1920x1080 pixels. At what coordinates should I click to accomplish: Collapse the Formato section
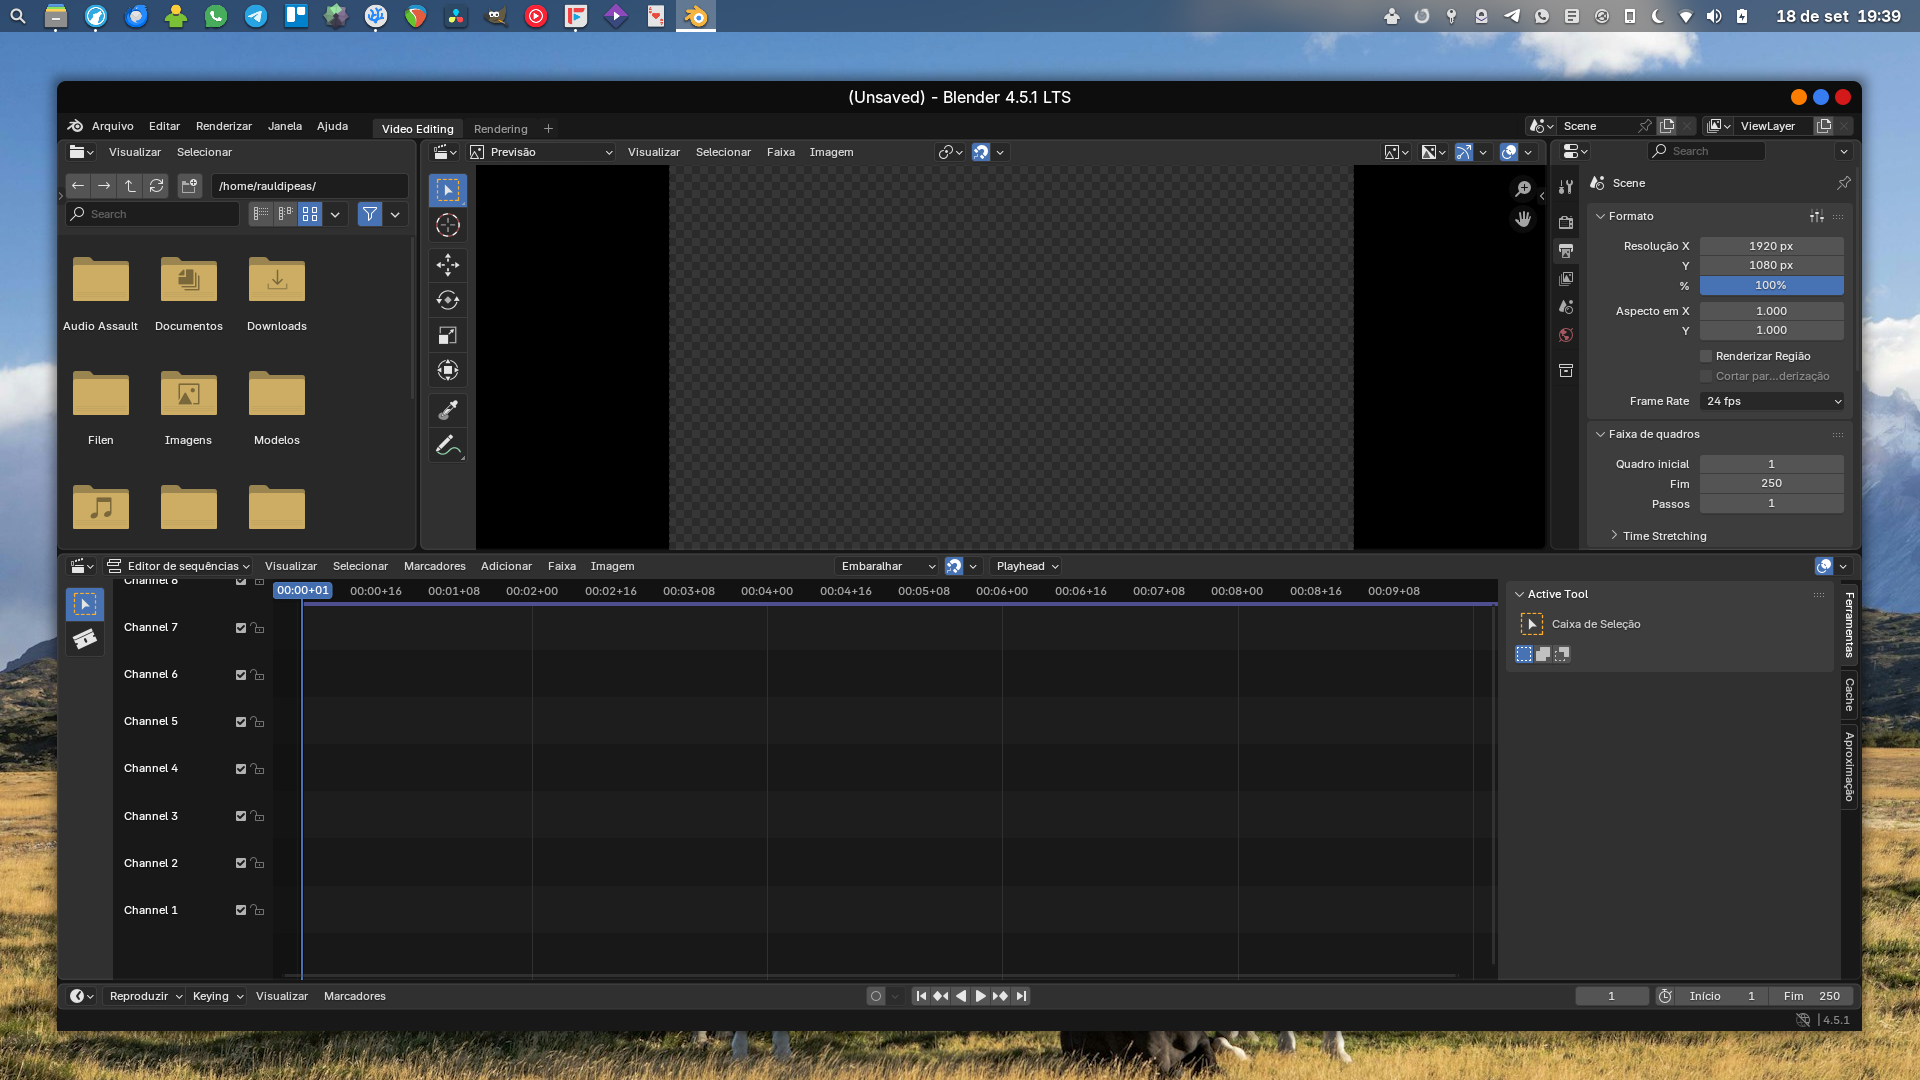1629,216
